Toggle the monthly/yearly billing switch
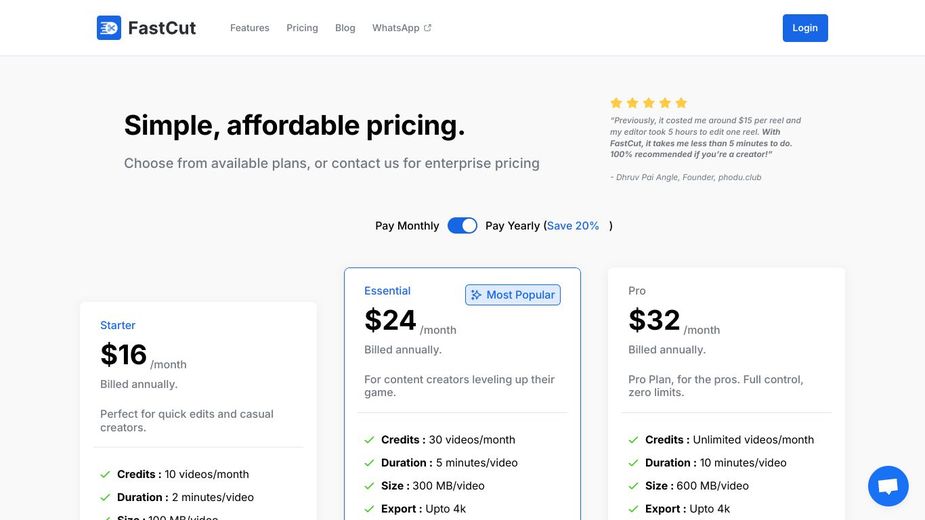Image resolution: width=925 pixels, height=520 pixels. click(x=462, y=226)
